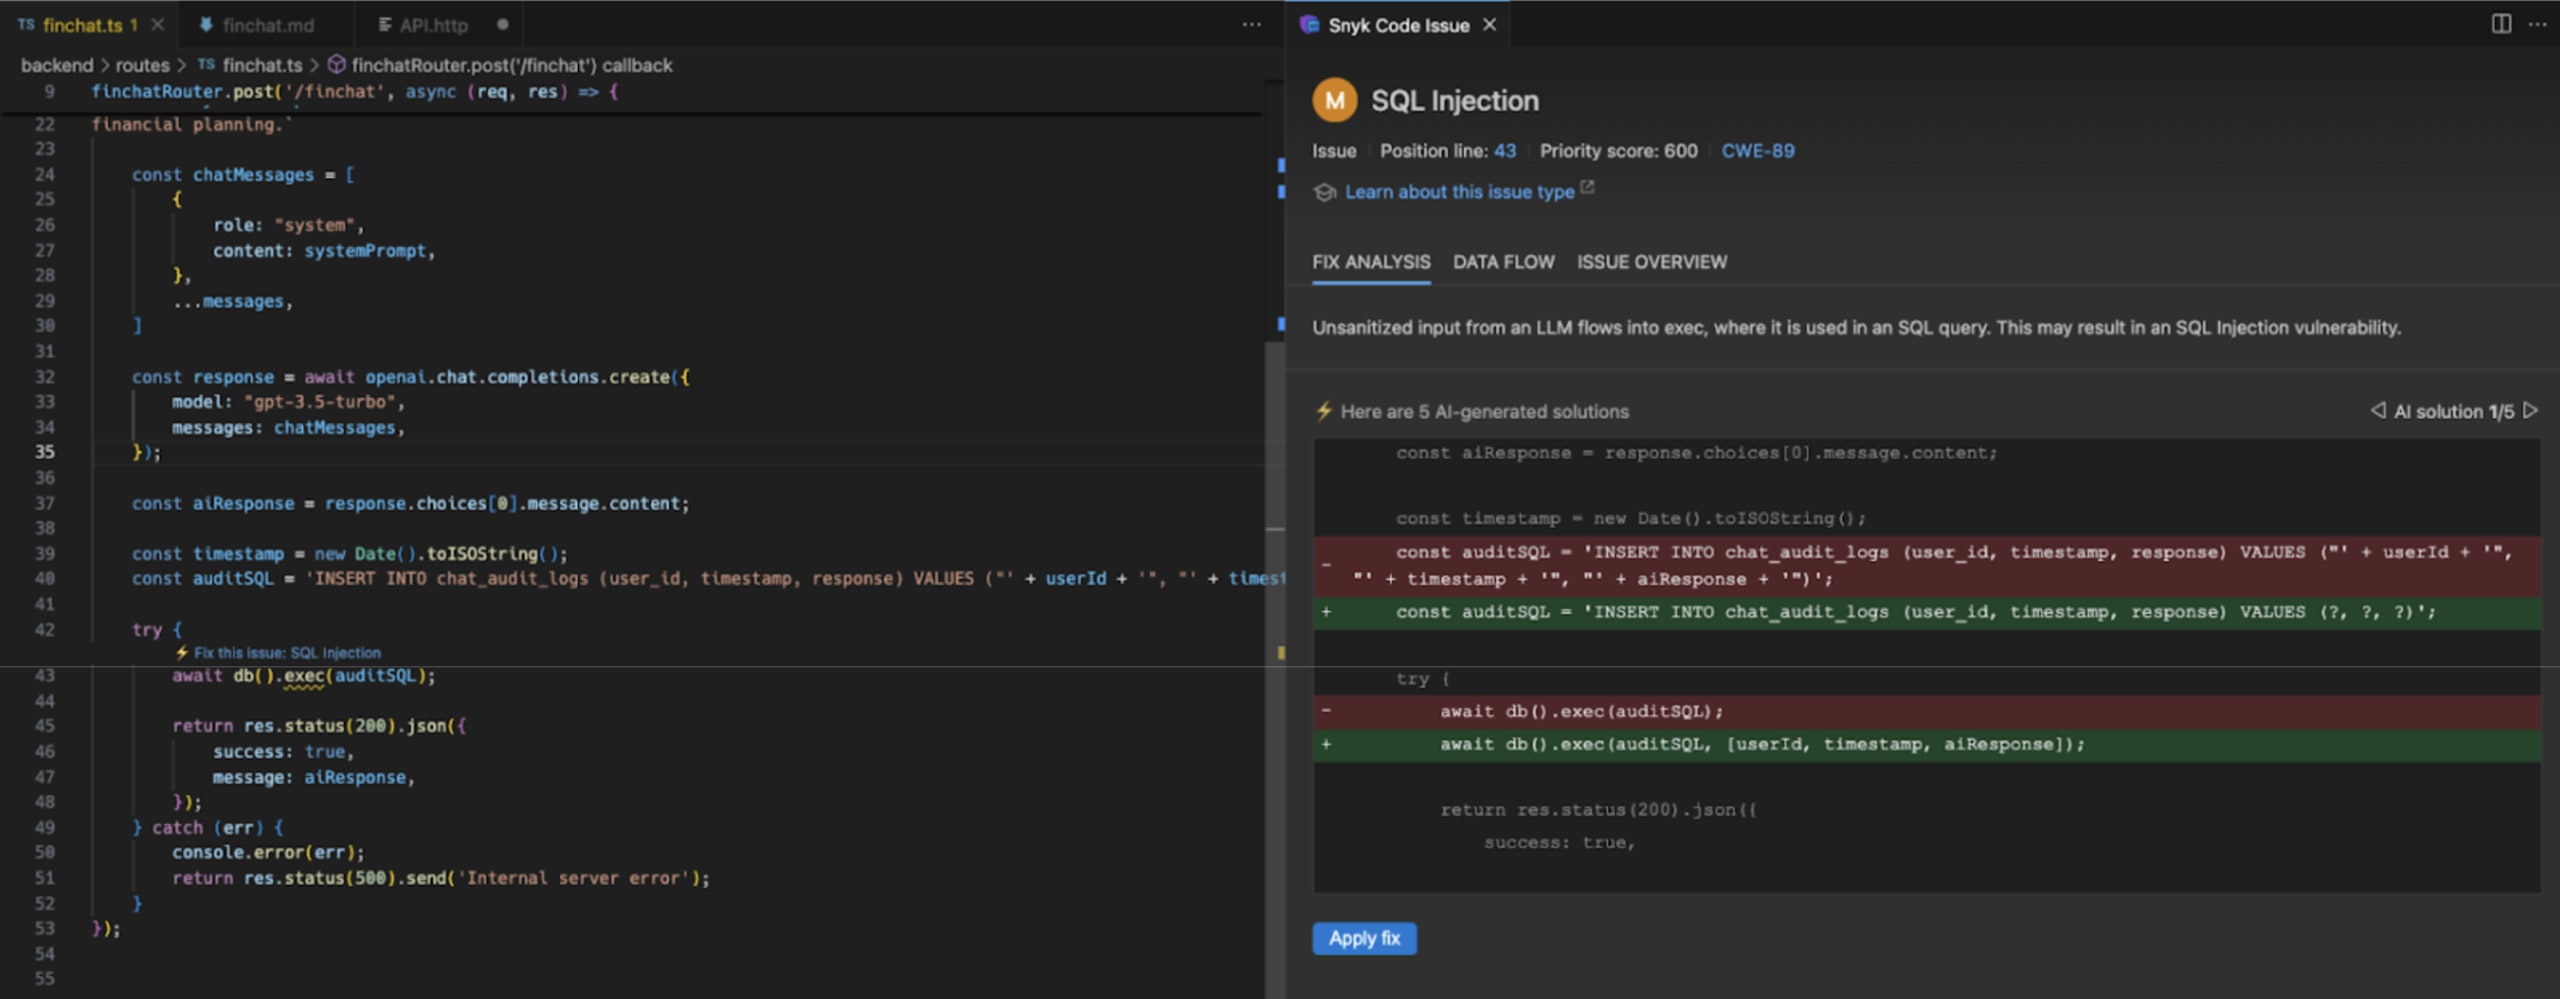Viewport: 2560px width, 999px height.
Task: Click line number 43 in the gutter
Action: tap(45, 676)
